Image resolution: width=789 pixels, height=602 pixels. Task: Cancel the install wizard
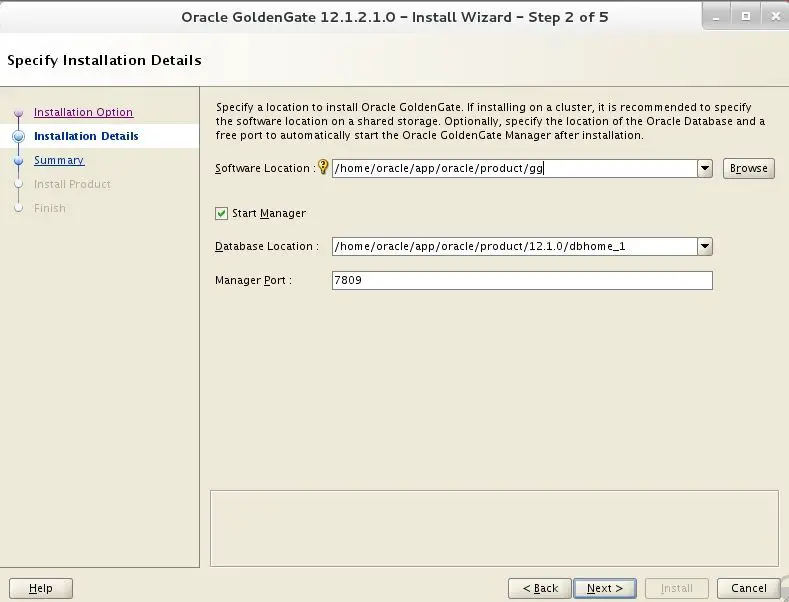click(x=749, y=588)
